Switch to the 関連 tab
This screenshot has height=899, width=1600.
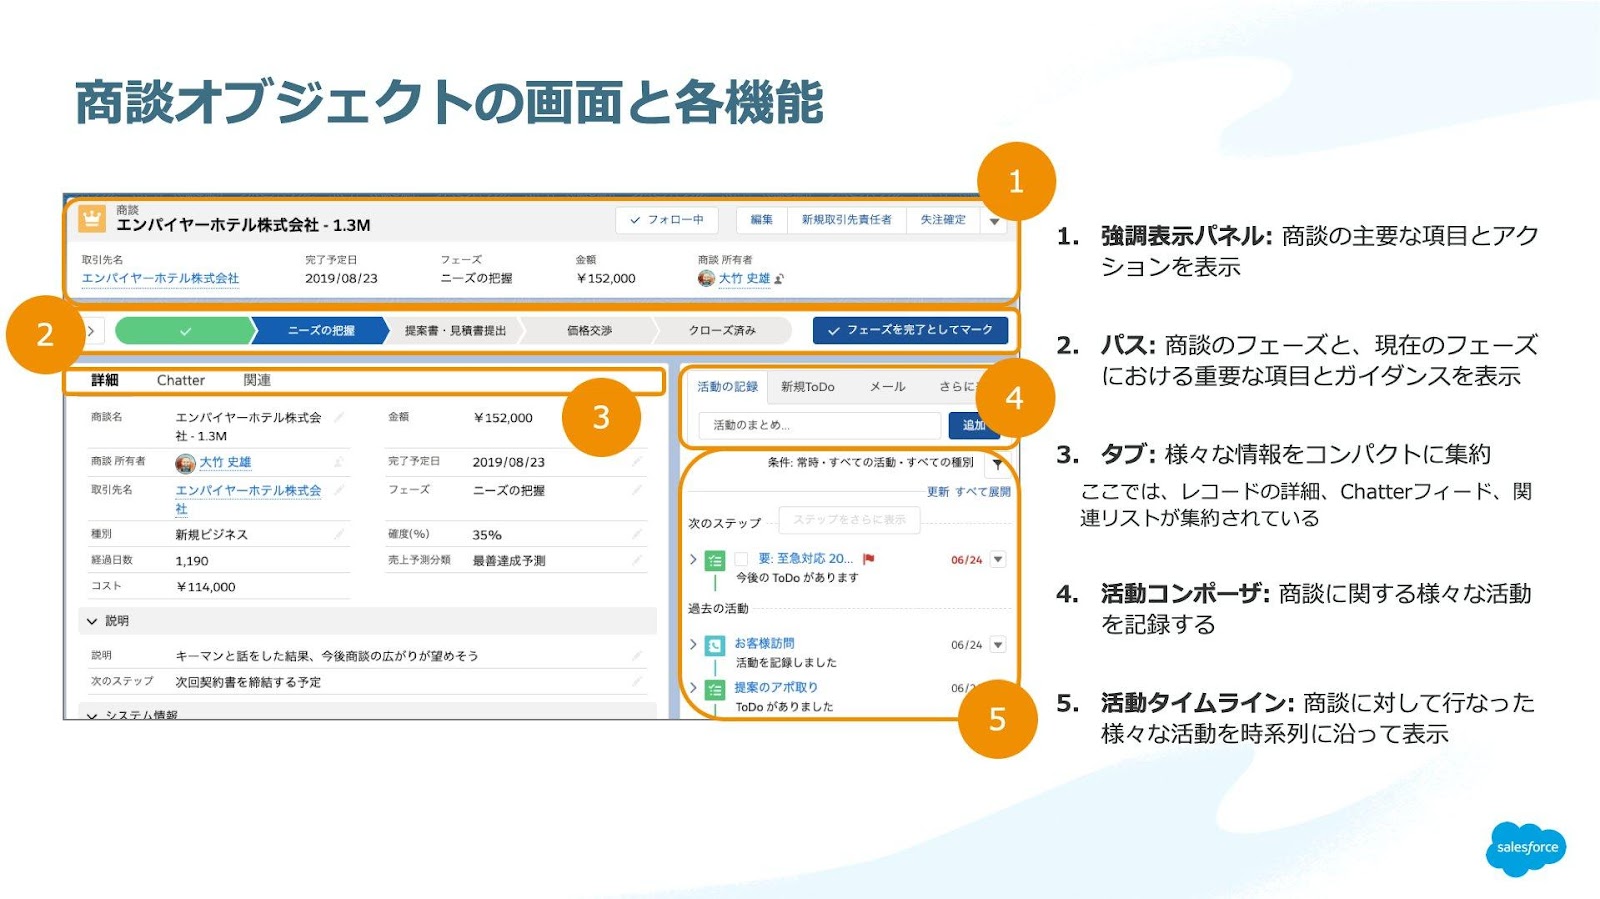(257, 380)
